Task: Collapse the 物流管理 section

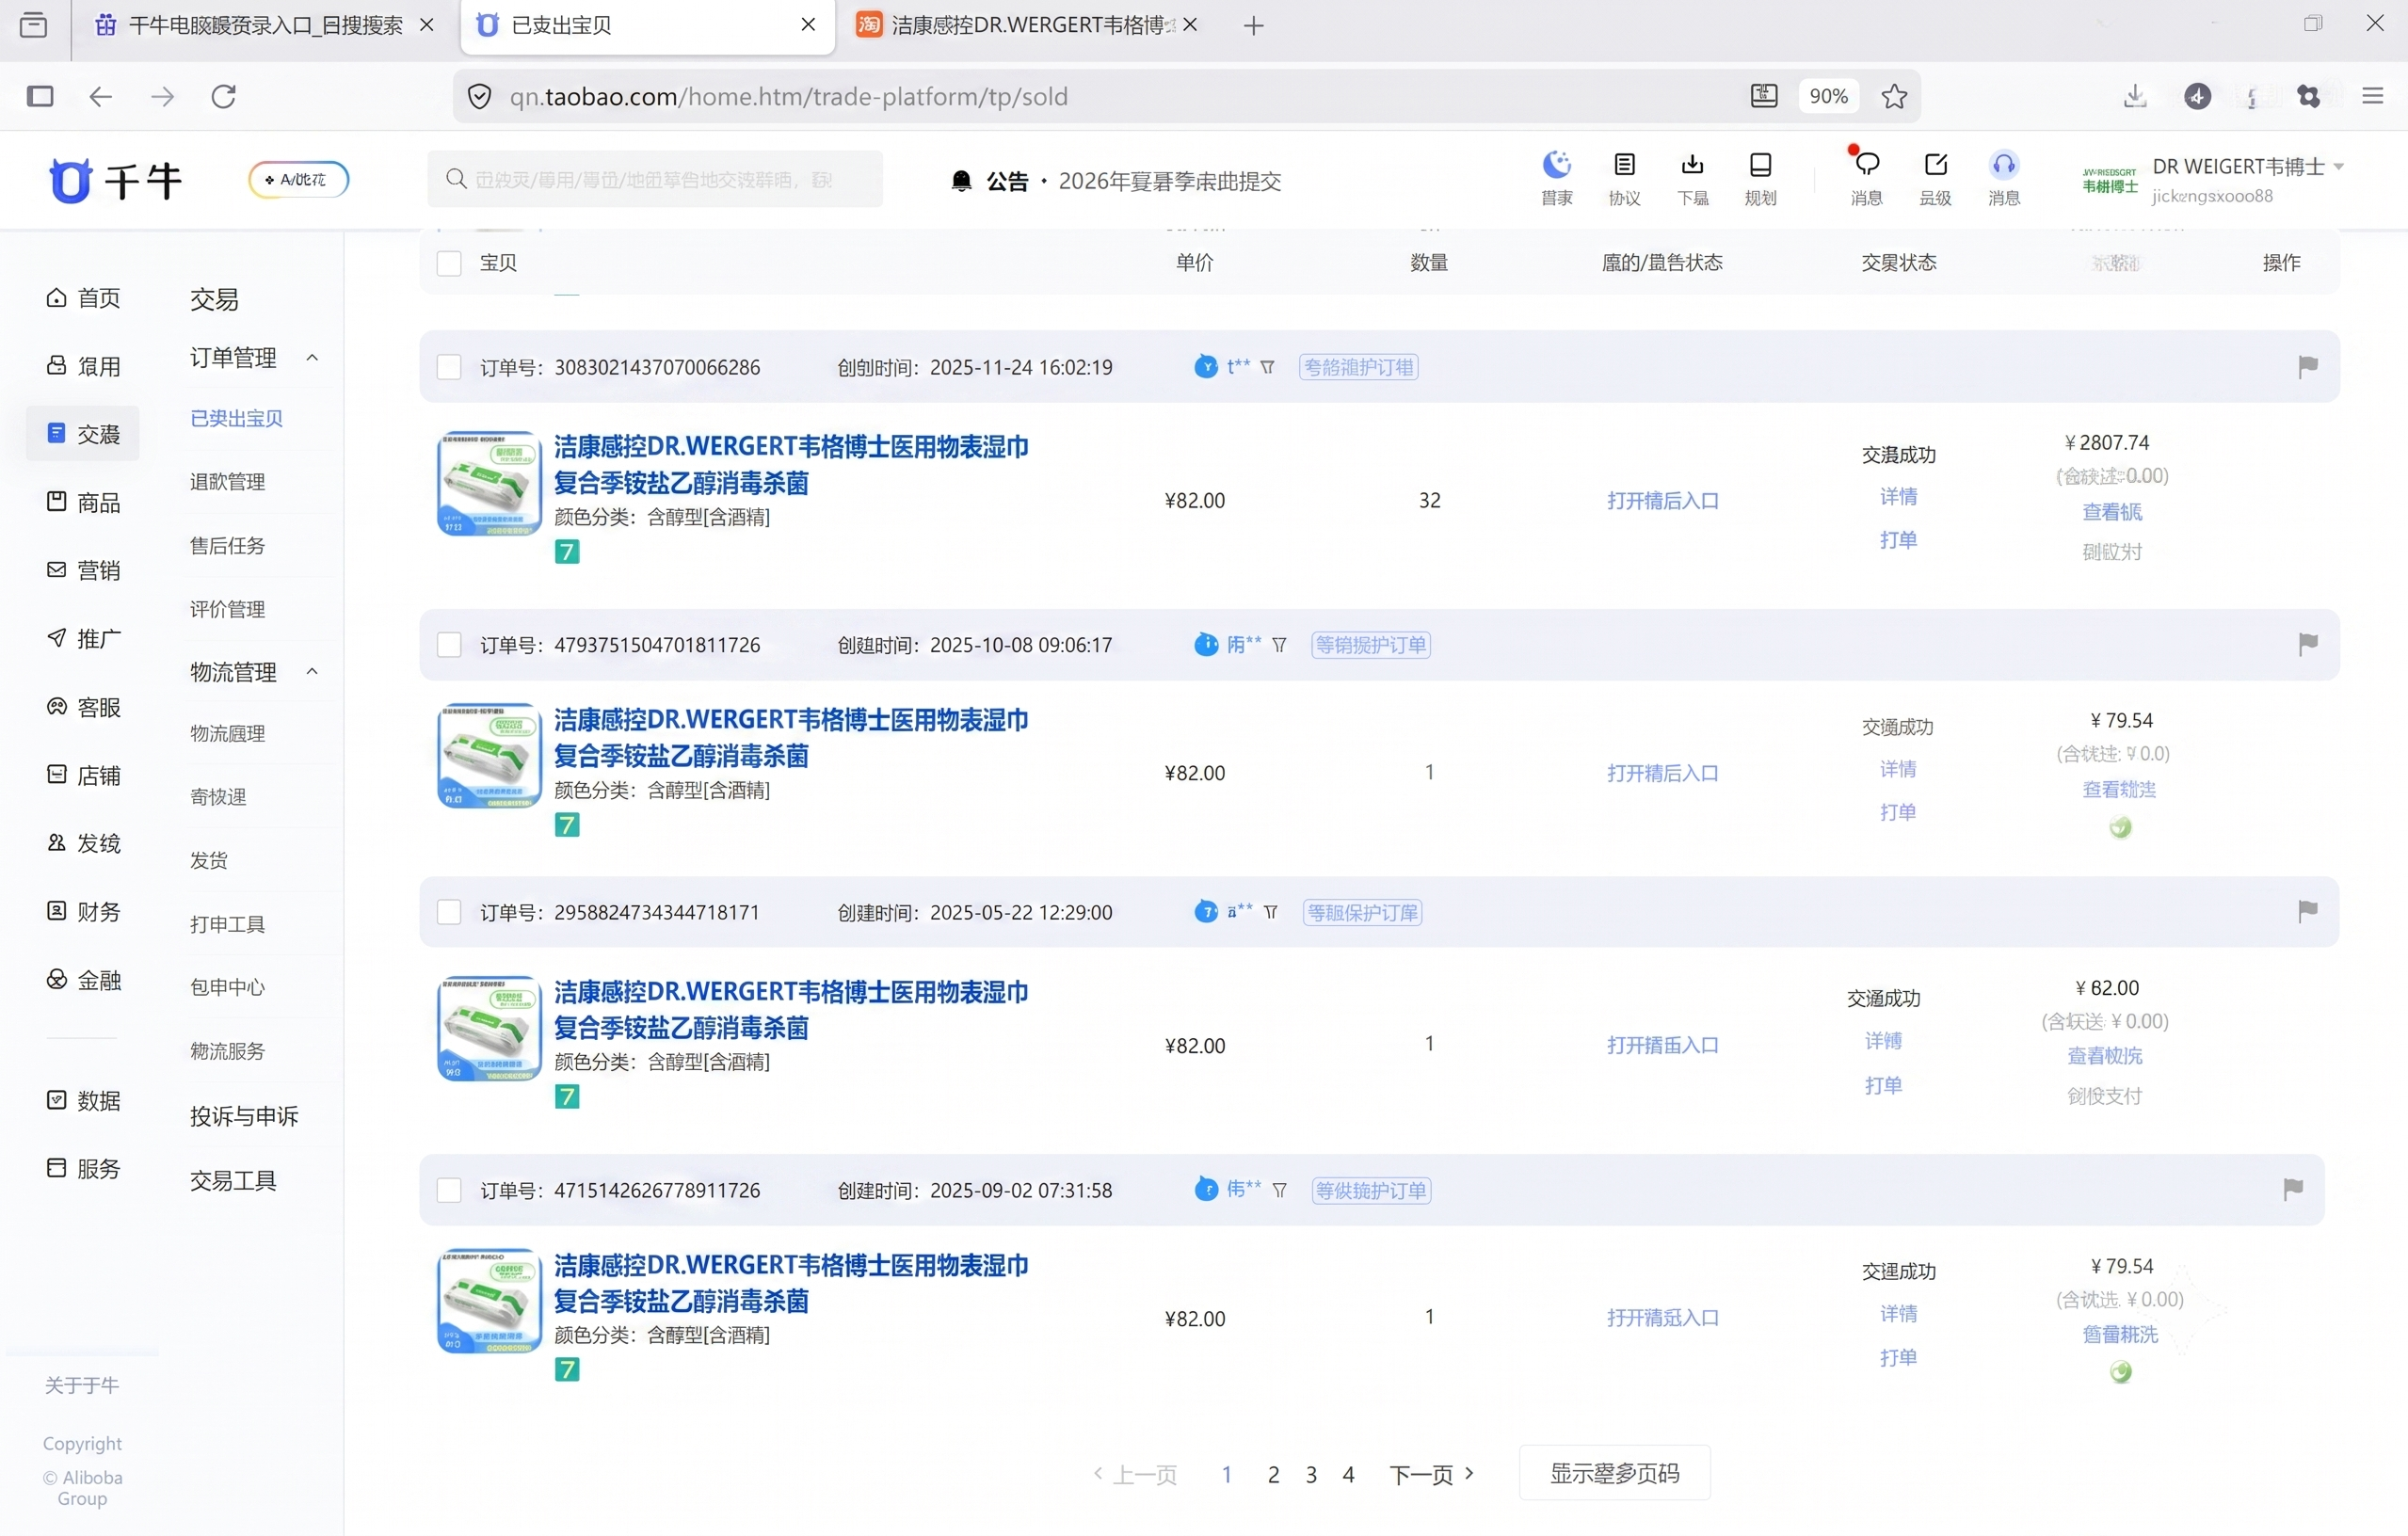Action: click(x=312, y=672)
